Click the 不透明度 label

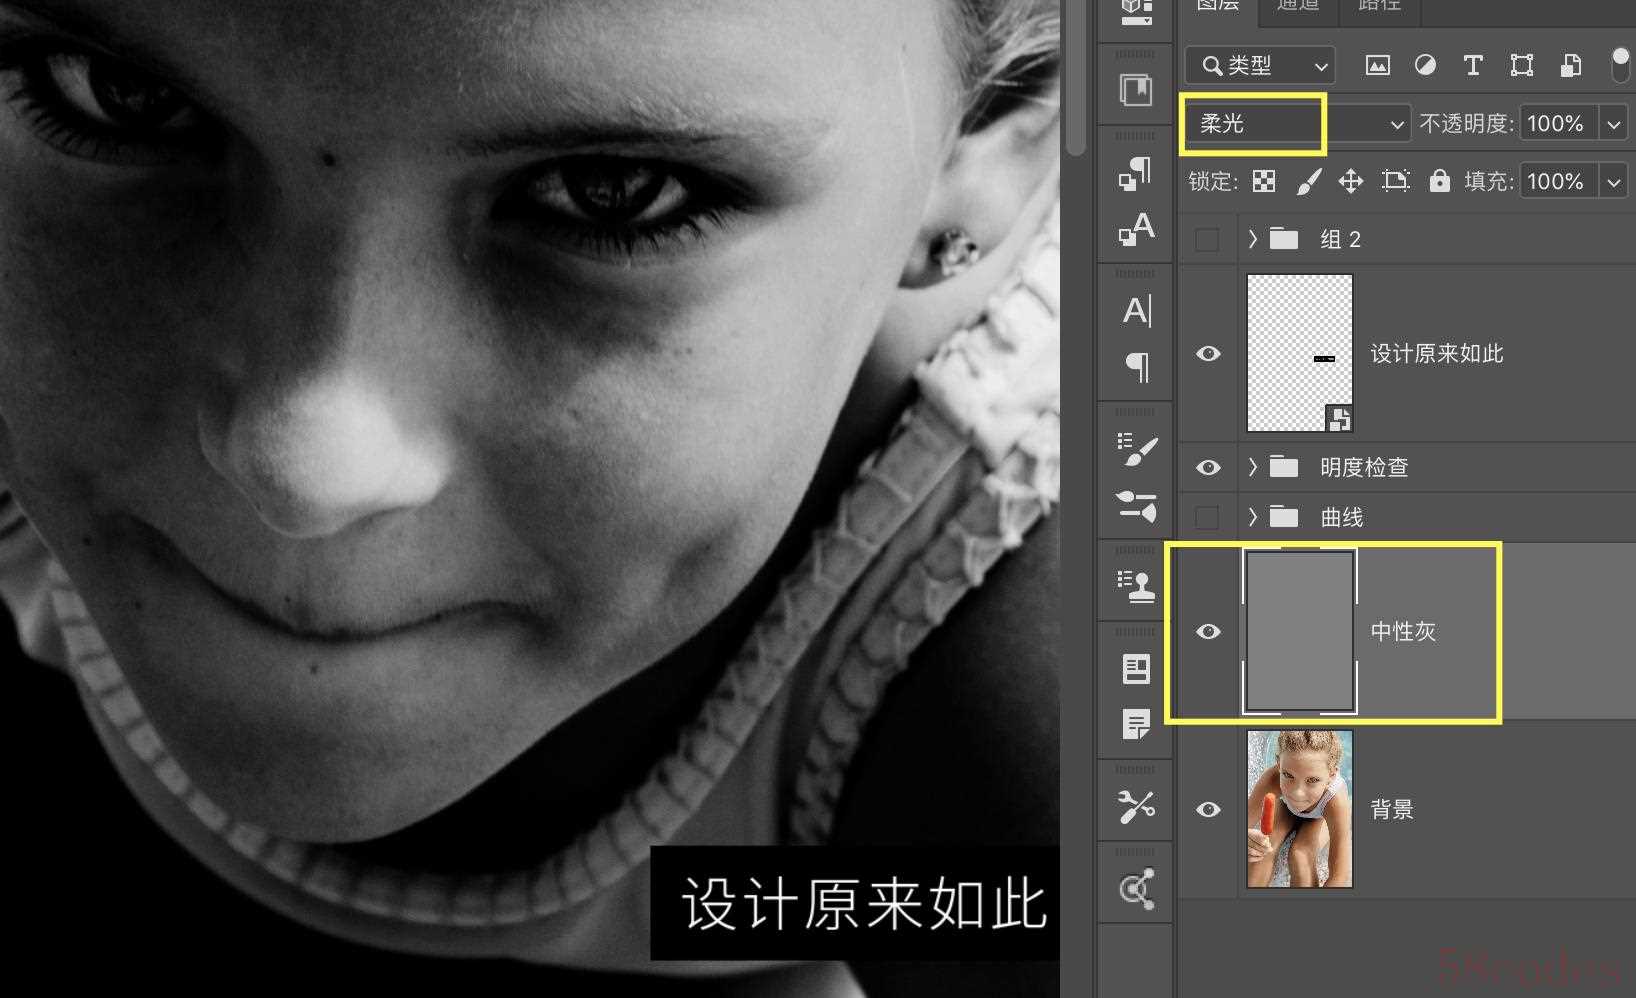click(1466, 124)
